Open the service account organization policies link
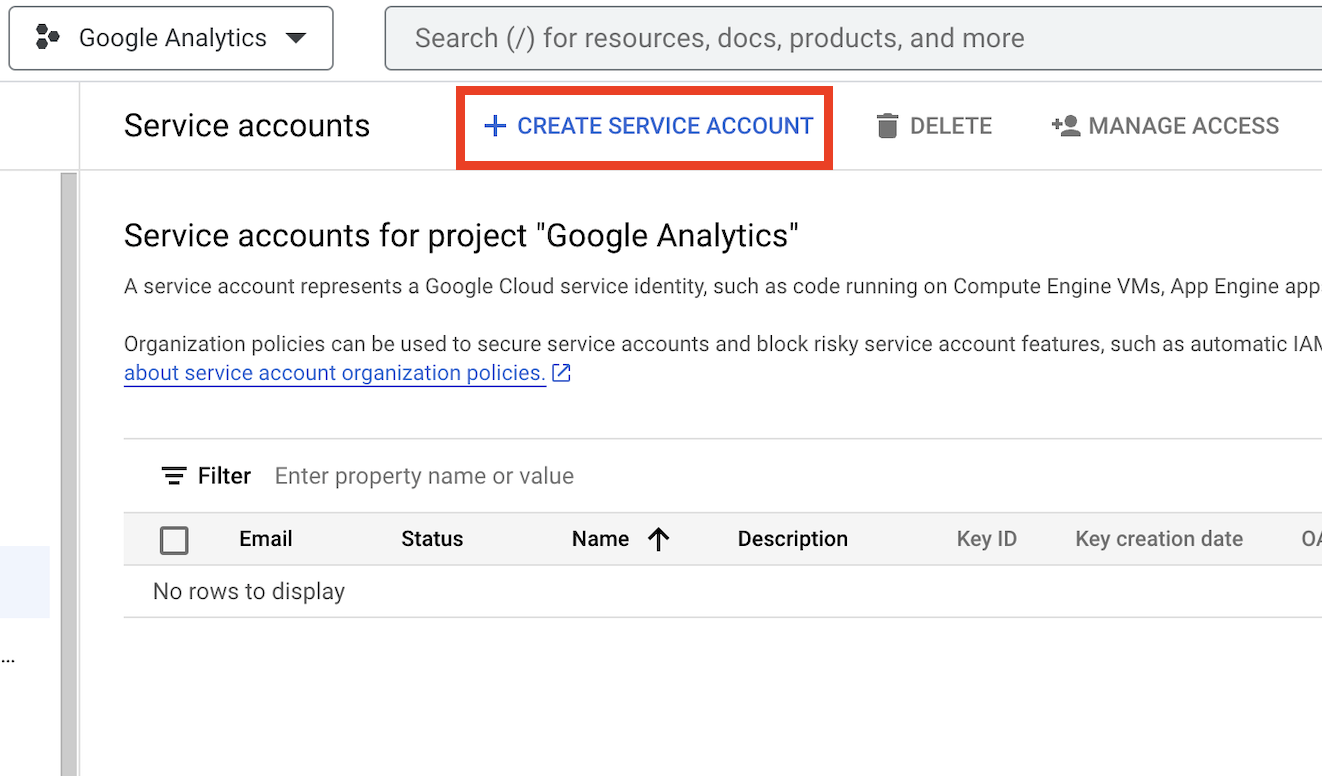The width and height of the screenshot is (1322, 776). [334, 372]
